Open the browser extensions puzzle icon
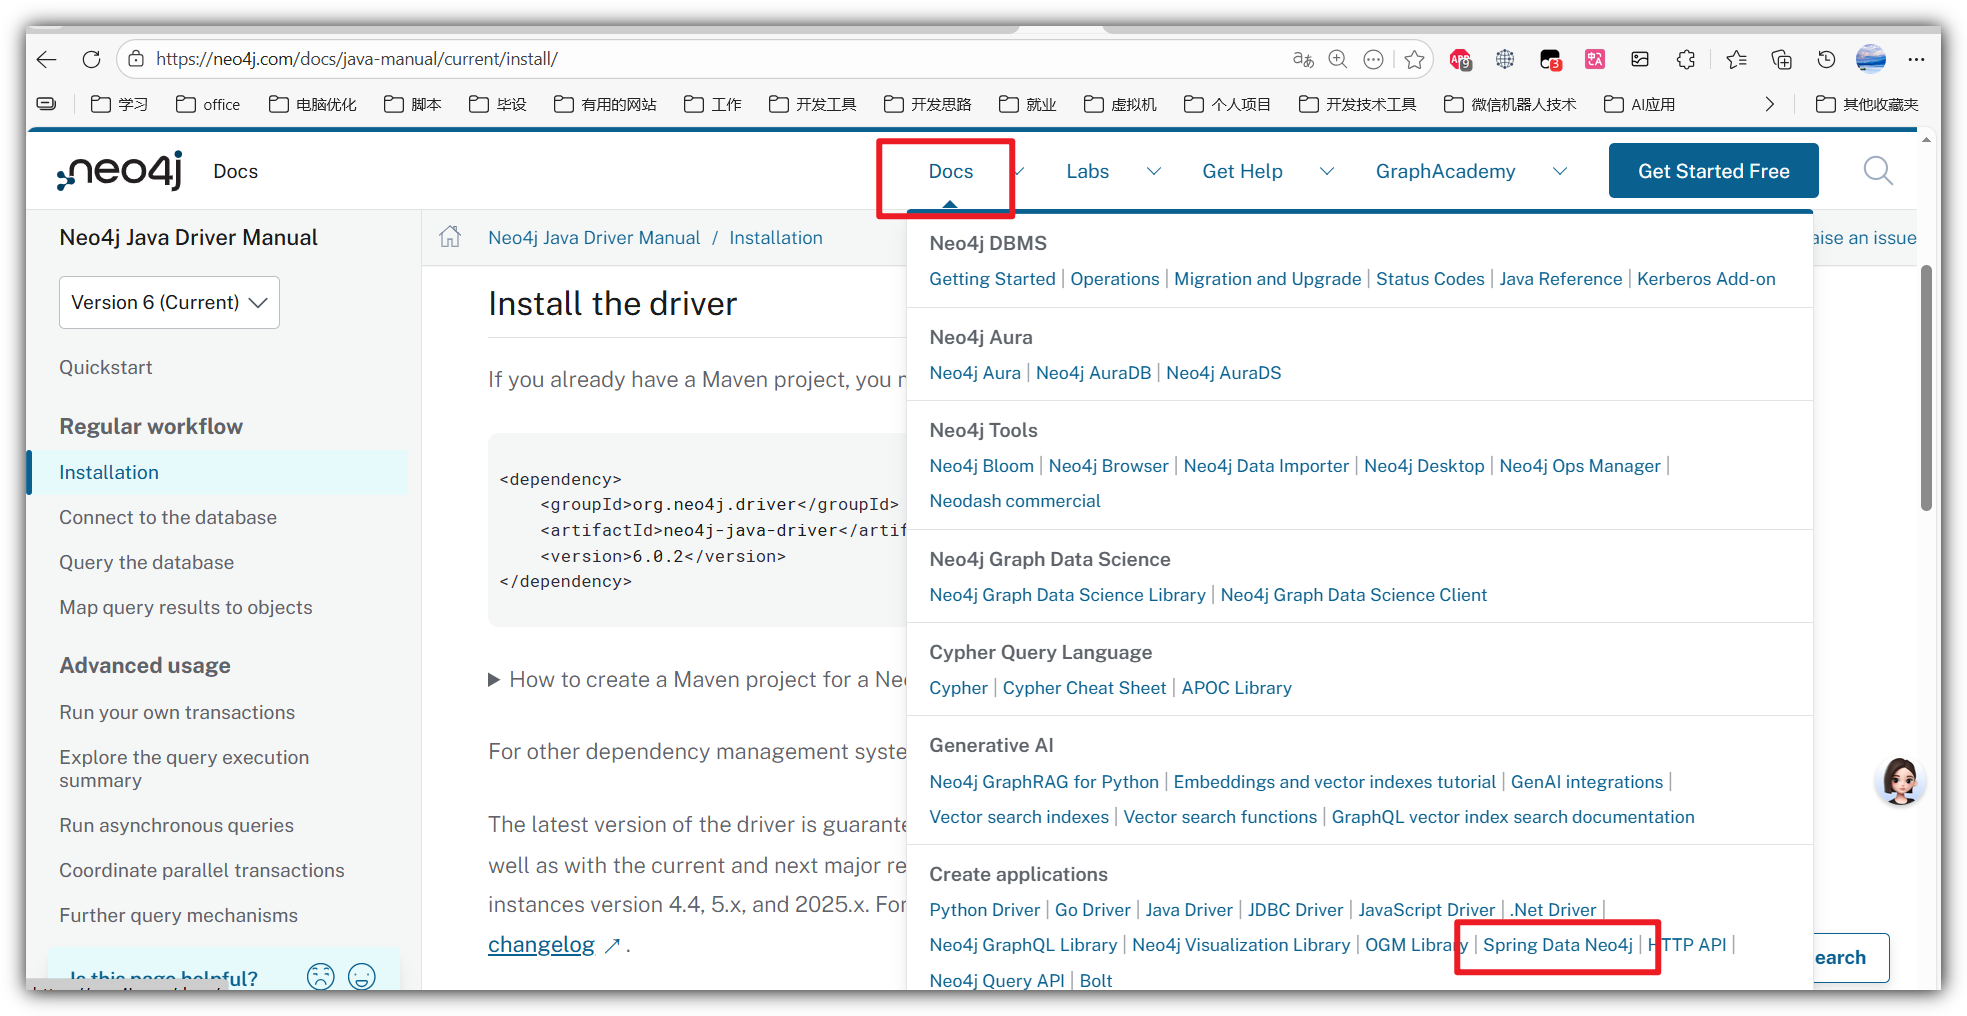 (x=1686, y=59)
